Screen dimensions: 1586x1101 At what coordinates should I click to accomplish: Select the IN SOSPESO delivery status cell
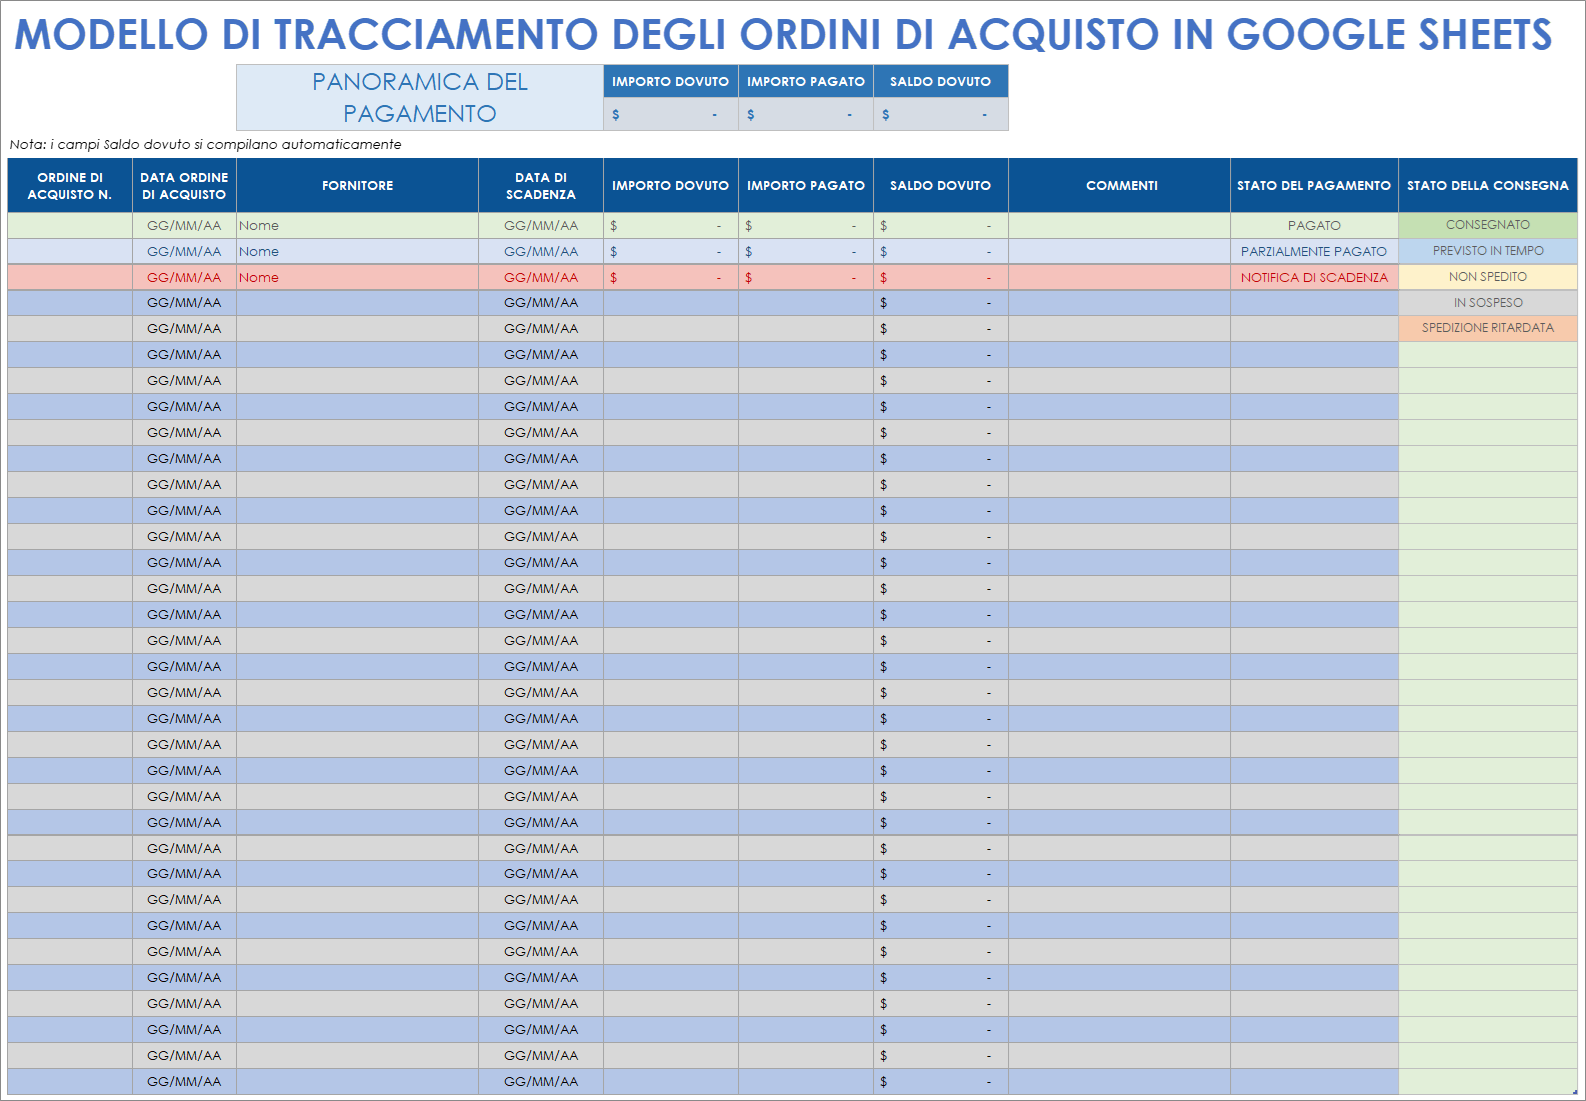coord(1487,302)
